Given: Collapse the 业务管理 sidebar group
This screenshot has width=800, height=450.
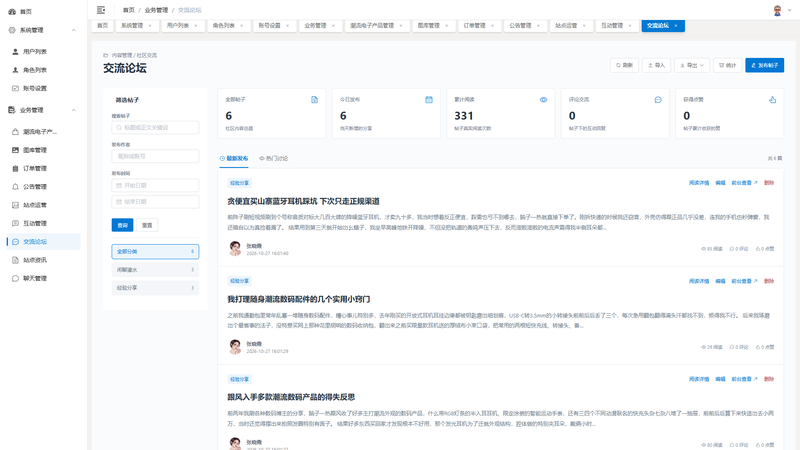Looking at the screenshot, I should pos(73,110).
